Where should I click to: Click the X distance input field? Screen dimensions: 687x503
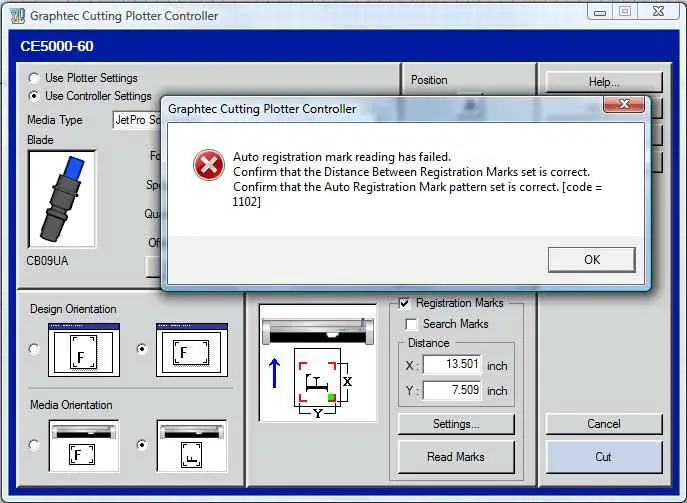click(452, 364)
